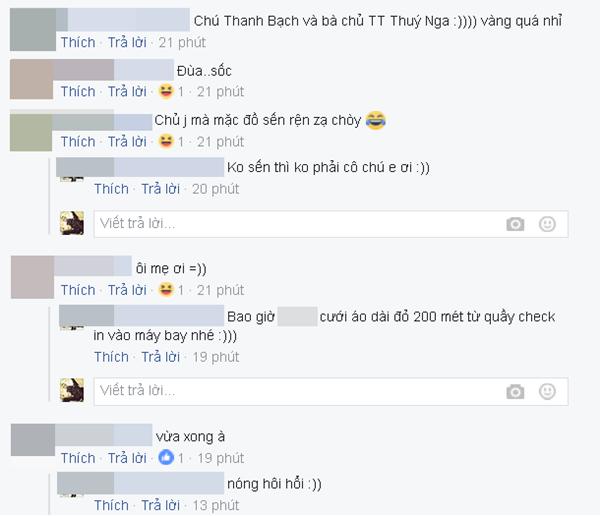Screen dimensions: 600x516
Task: Click haha reaction on 'Đùa..sốc' comment
Action: (x=166, y=91)
